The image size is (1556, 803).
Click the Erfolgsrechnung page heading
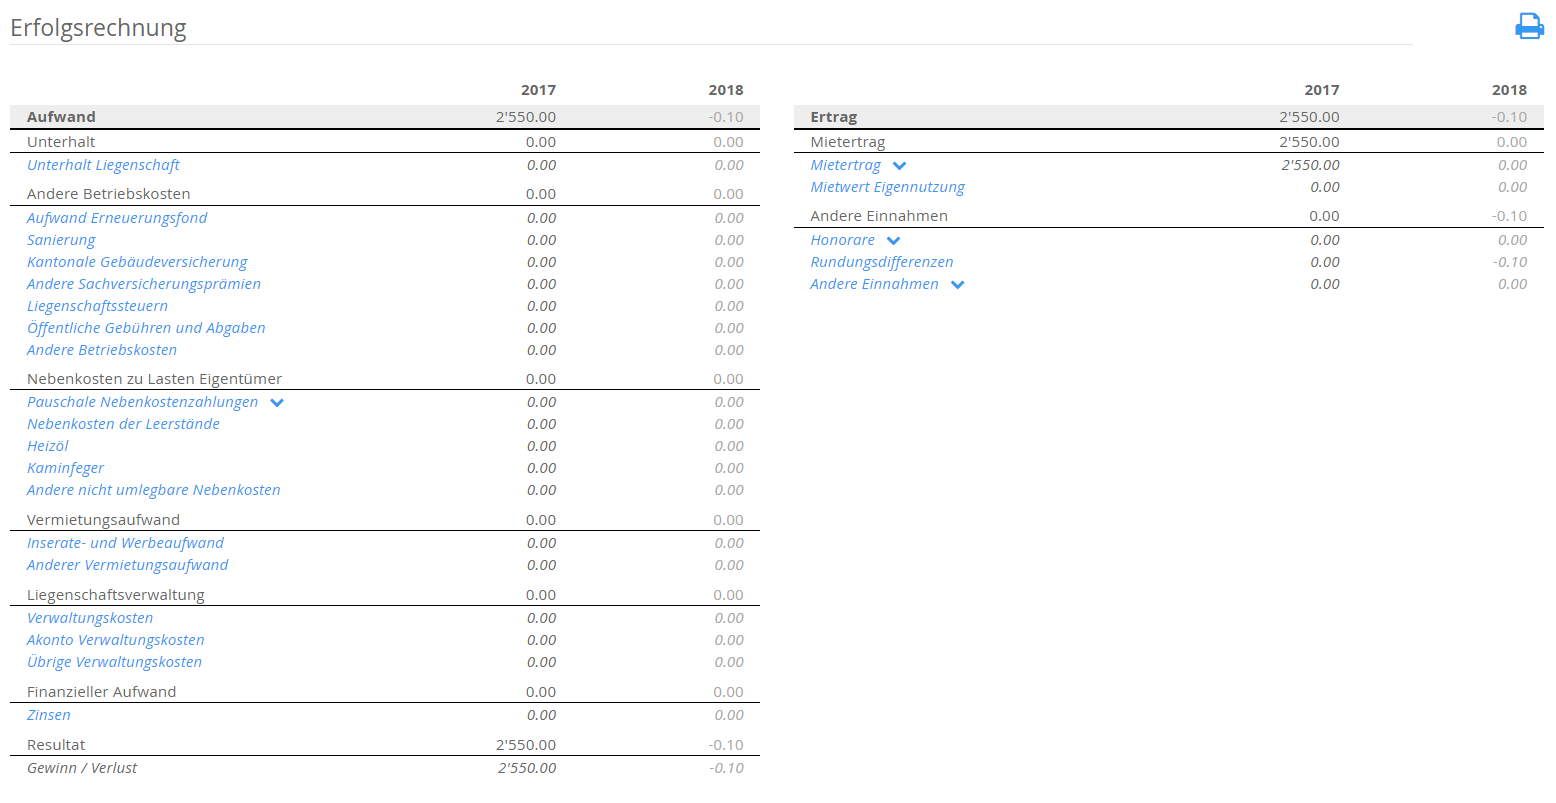pos(98,27)
